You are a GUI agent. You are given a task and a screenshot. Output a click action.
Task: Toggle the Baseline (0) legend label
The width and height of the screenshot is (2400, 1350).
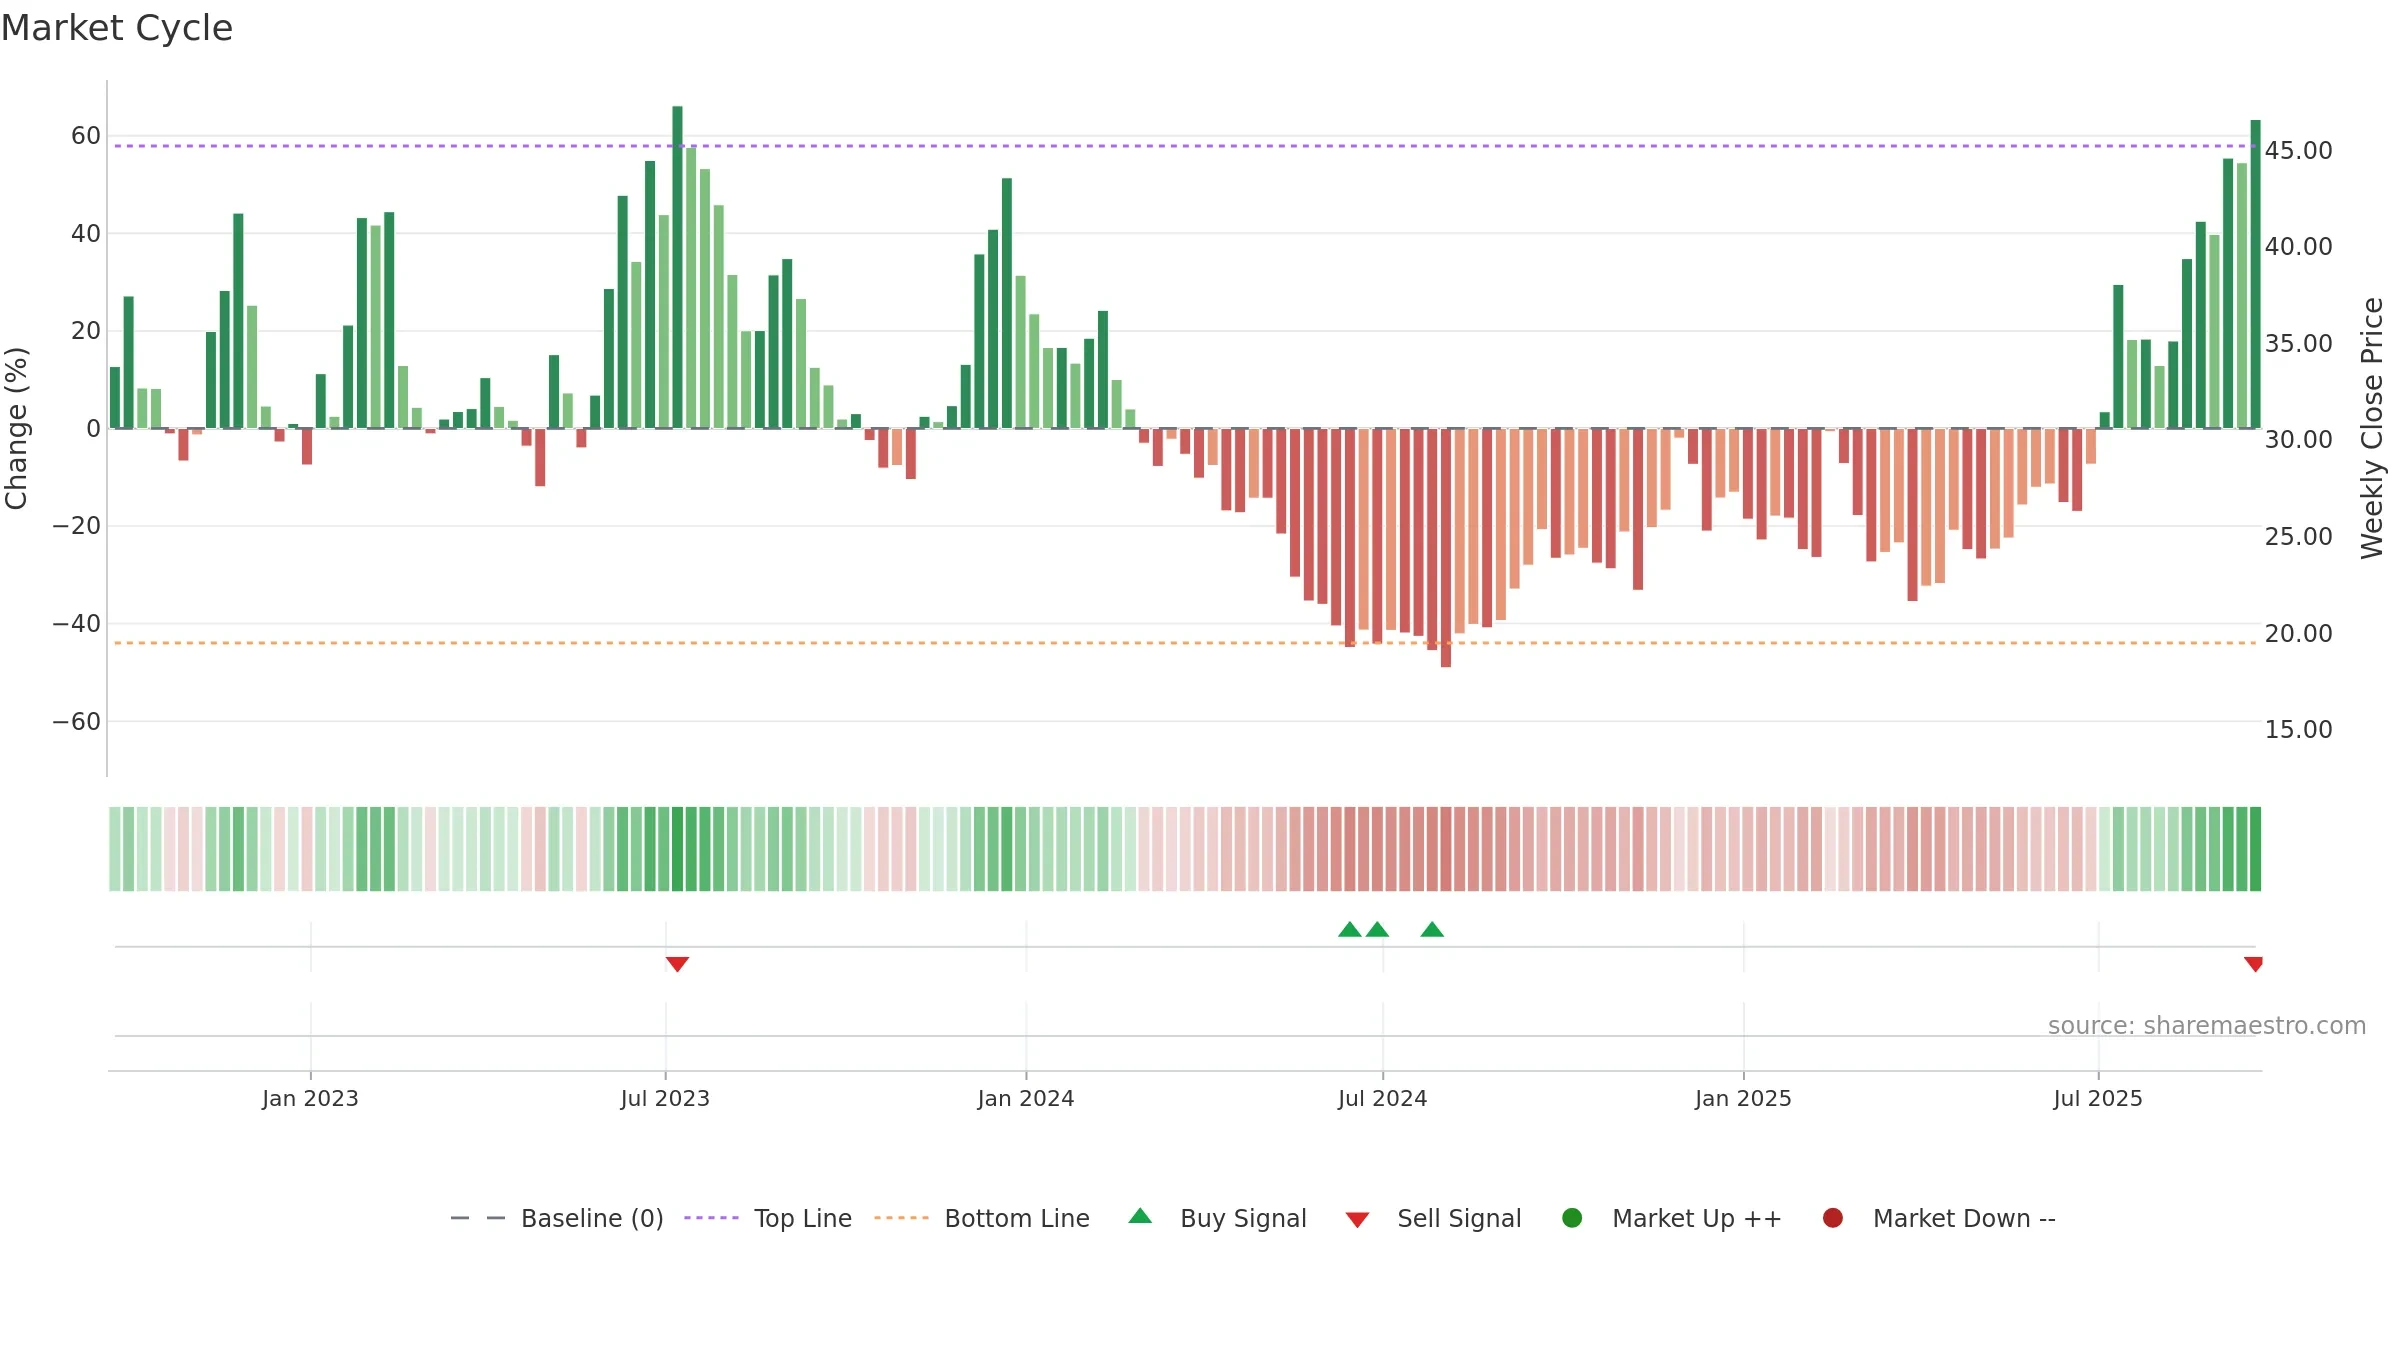pos(592,1219)
